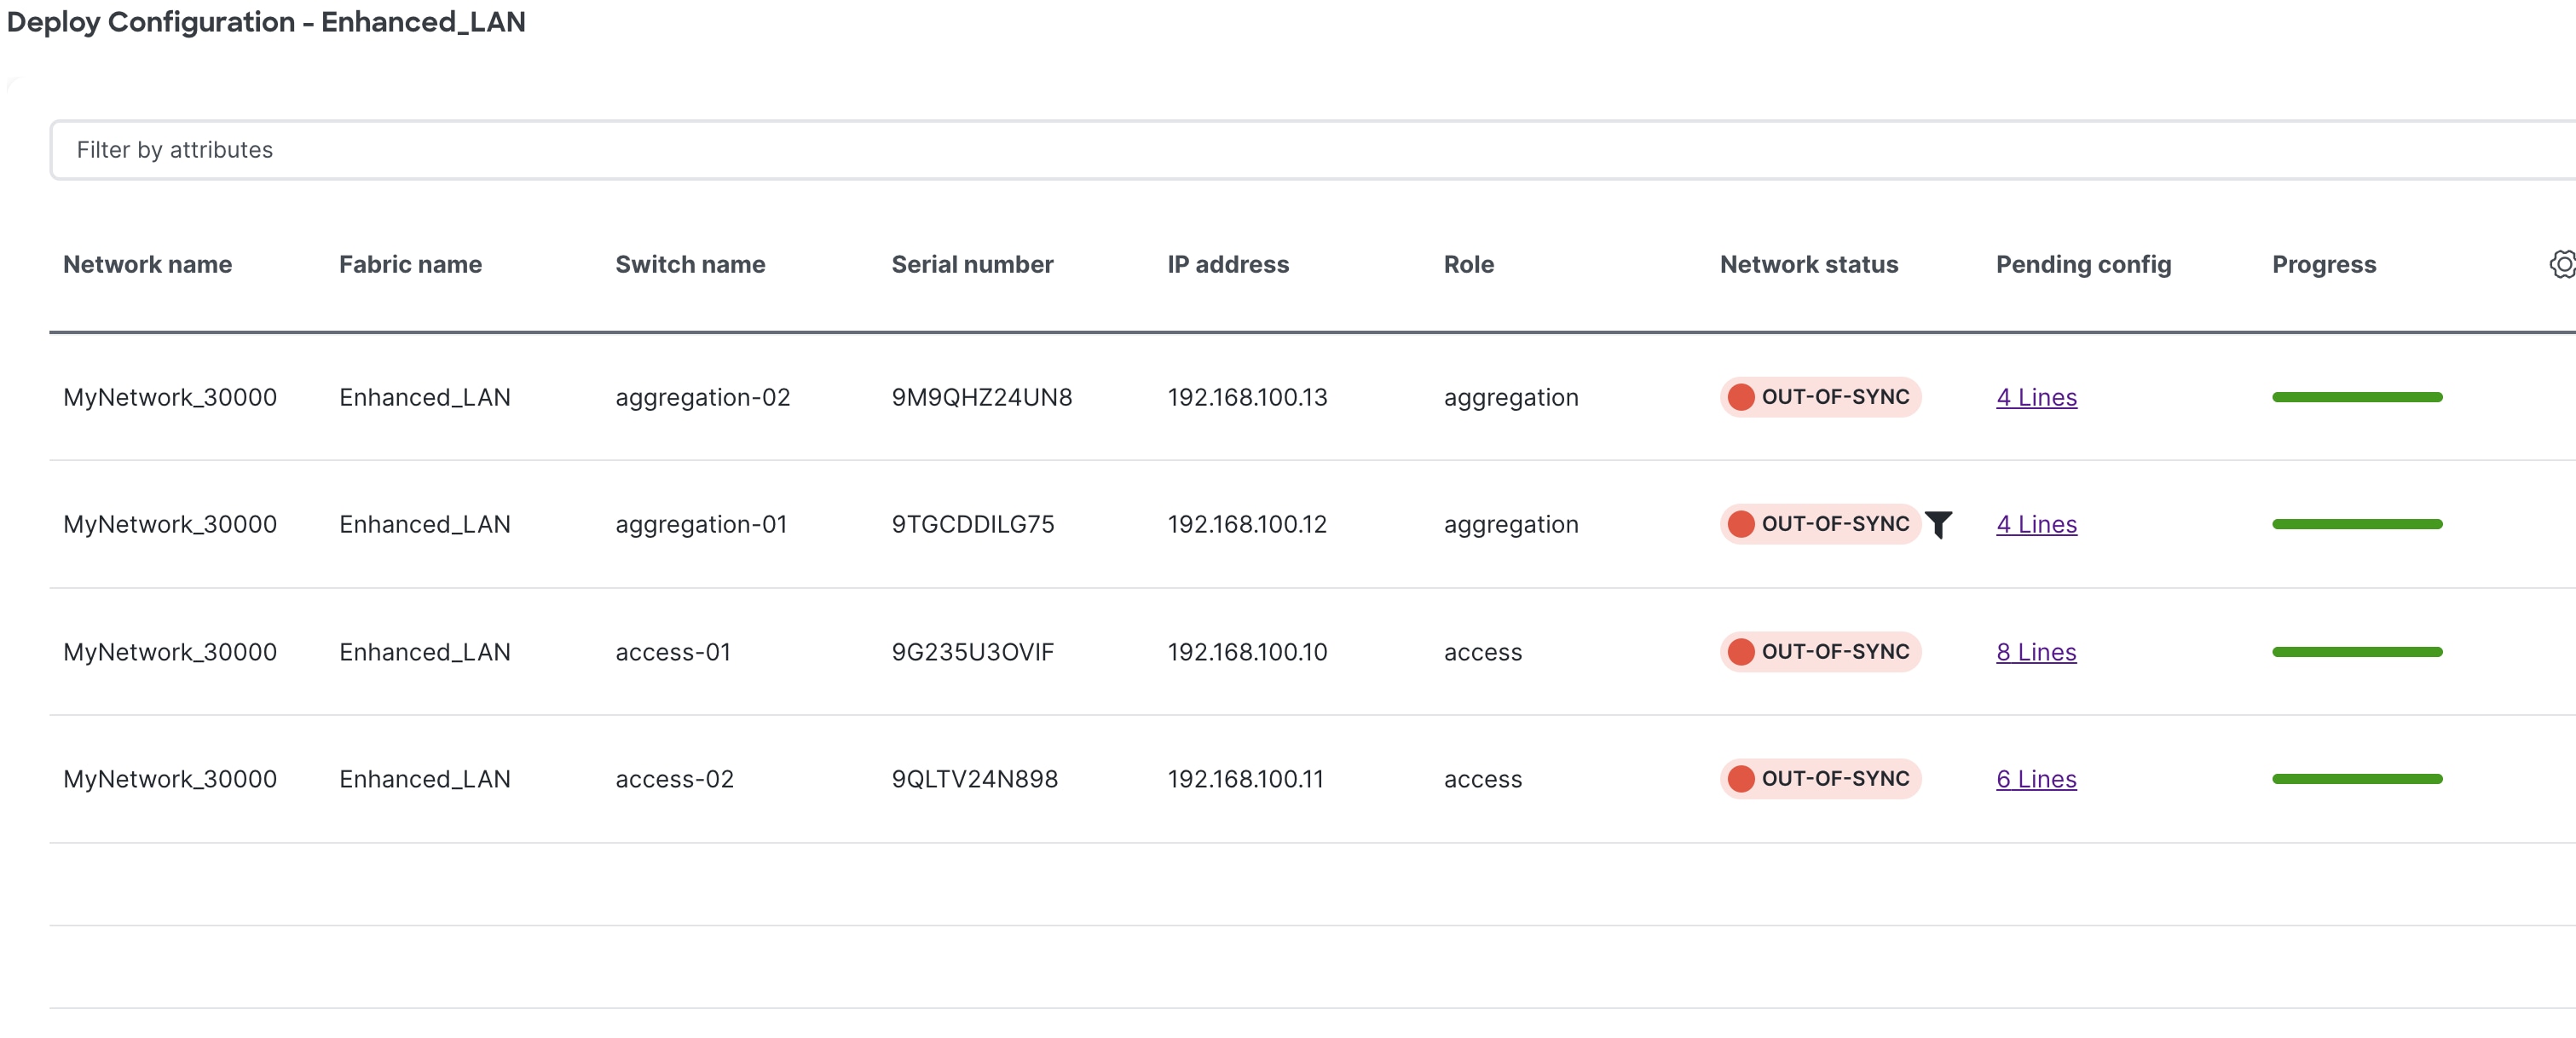Sort by Serial number column header
2576x1038 pixels.
[972, 264]
